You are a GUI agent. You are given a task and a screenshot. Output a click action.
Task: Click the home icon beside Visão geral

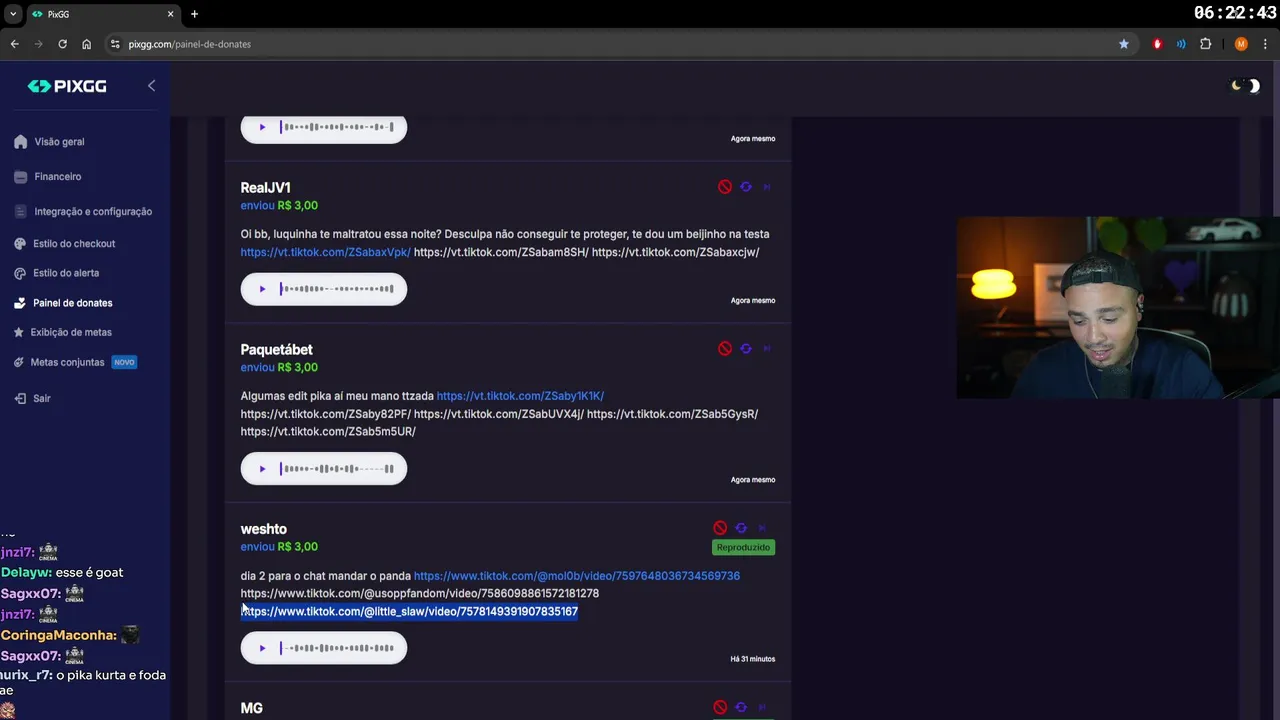(20, 142)
